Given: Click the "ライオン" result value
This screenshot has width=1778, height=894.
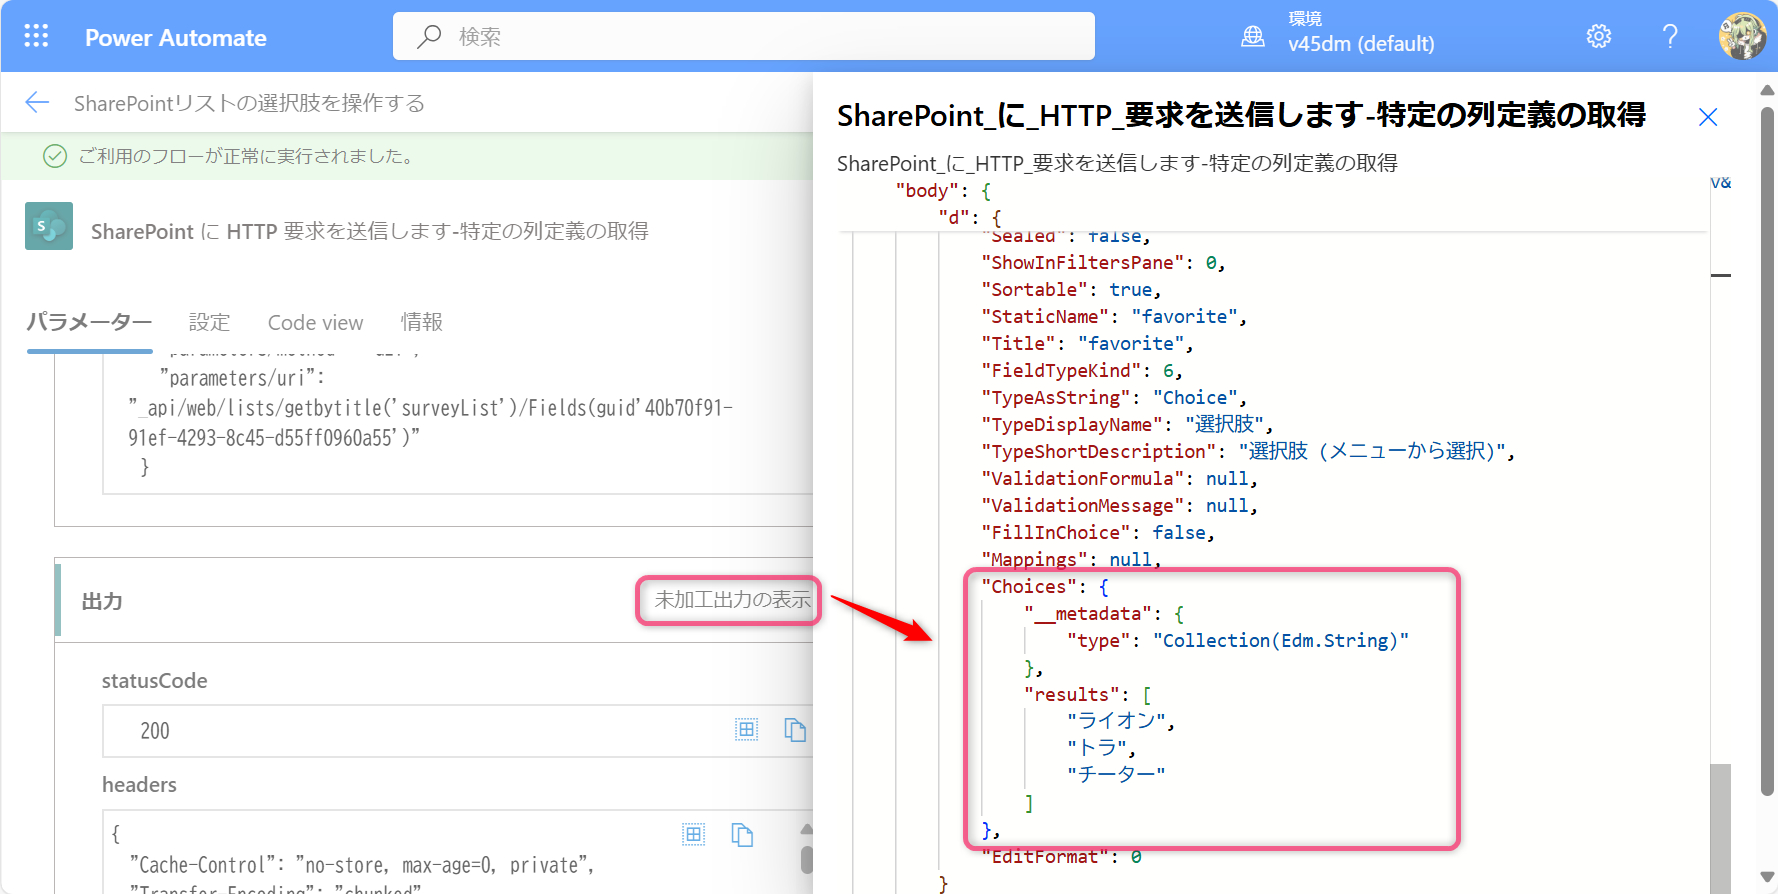Looking at the screenshot, I should coord(1116,720).
